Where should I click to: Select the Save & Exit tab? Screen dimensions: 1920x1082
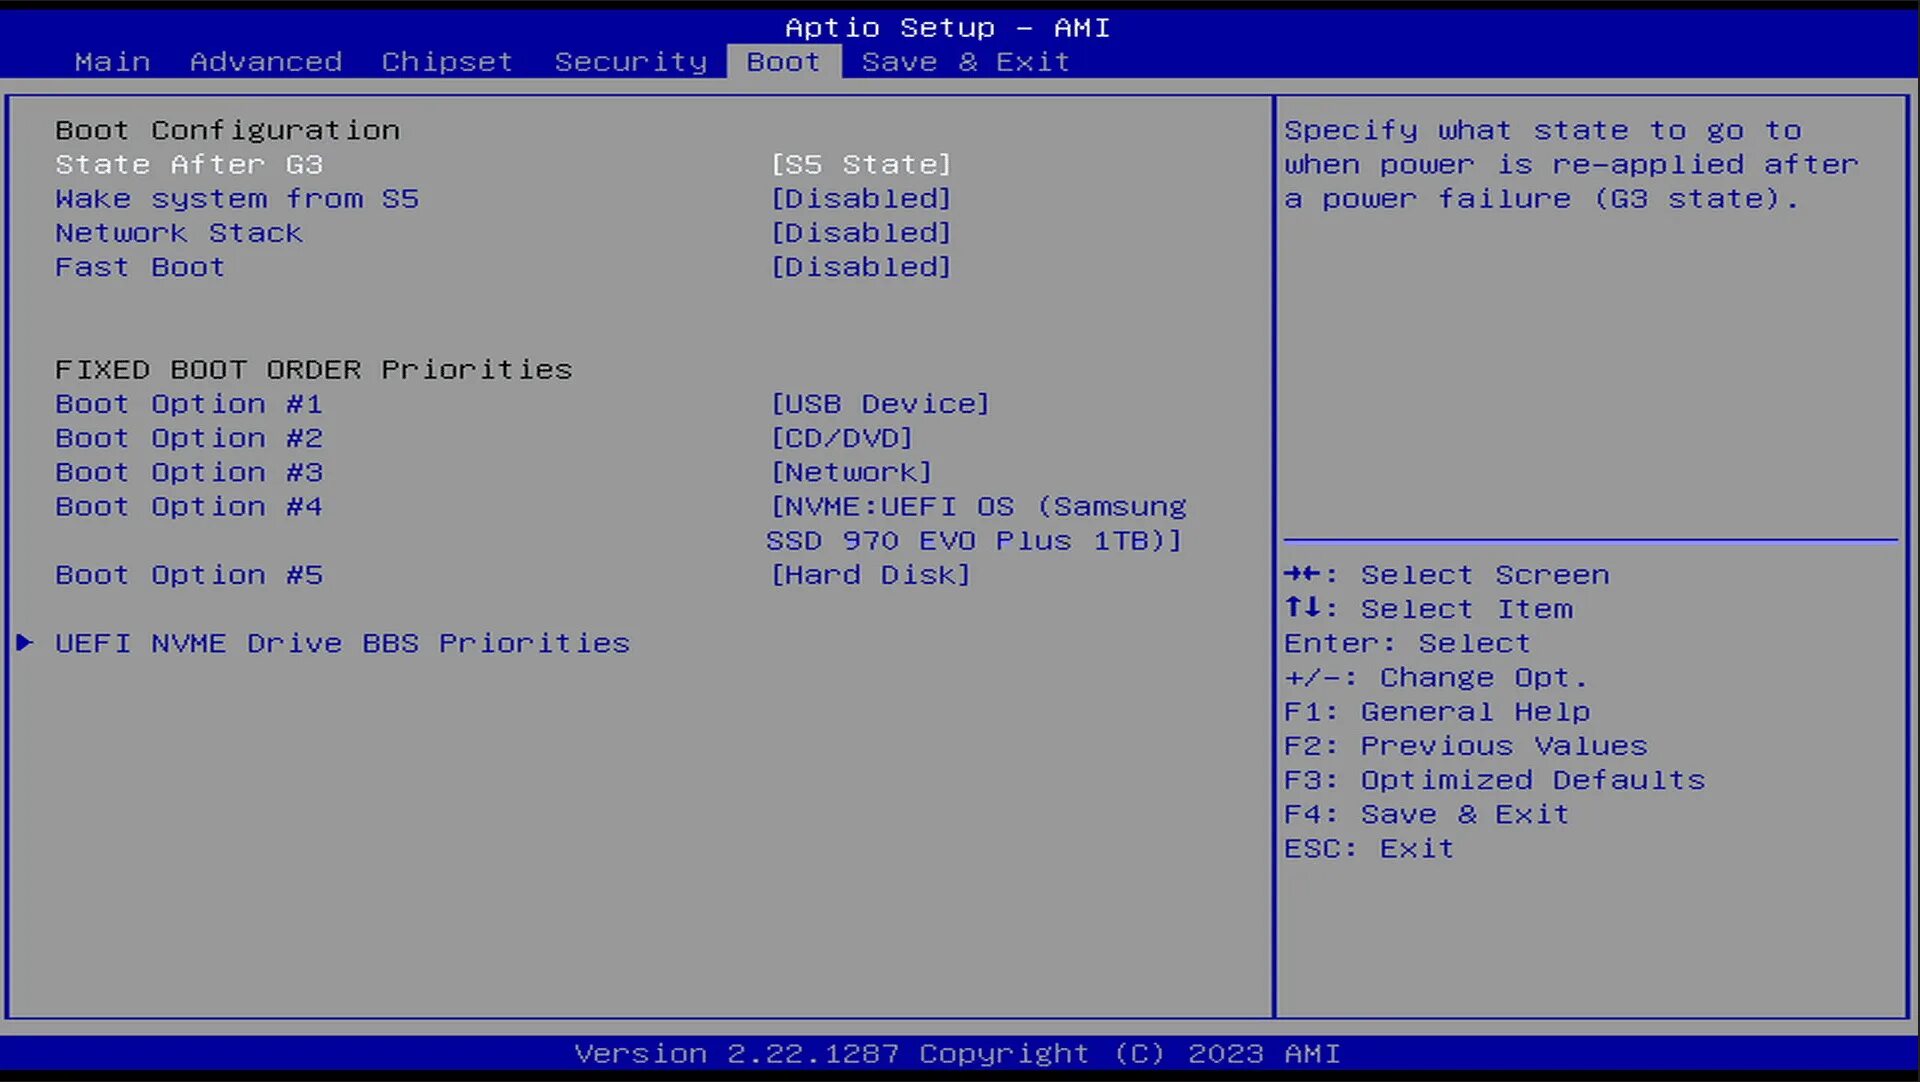965,62
